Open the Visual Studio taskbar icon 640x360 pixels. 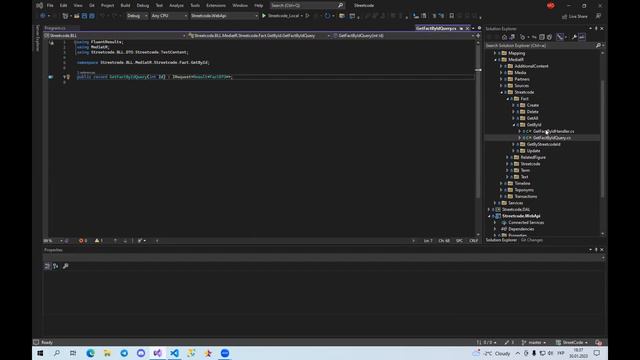158,353
